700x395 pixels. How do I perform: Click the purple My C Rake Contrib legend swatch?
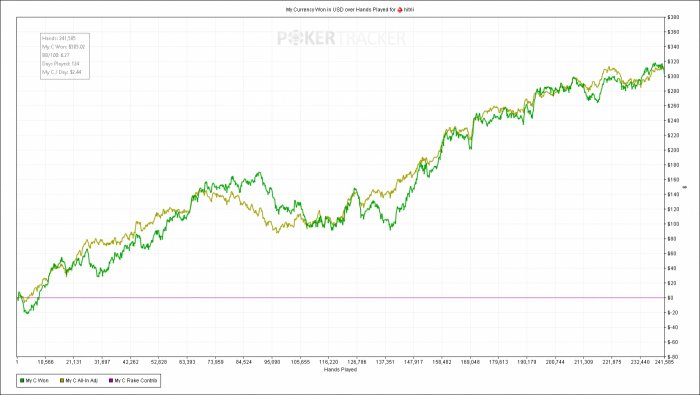pyautogui.click(x=111, y=381)
